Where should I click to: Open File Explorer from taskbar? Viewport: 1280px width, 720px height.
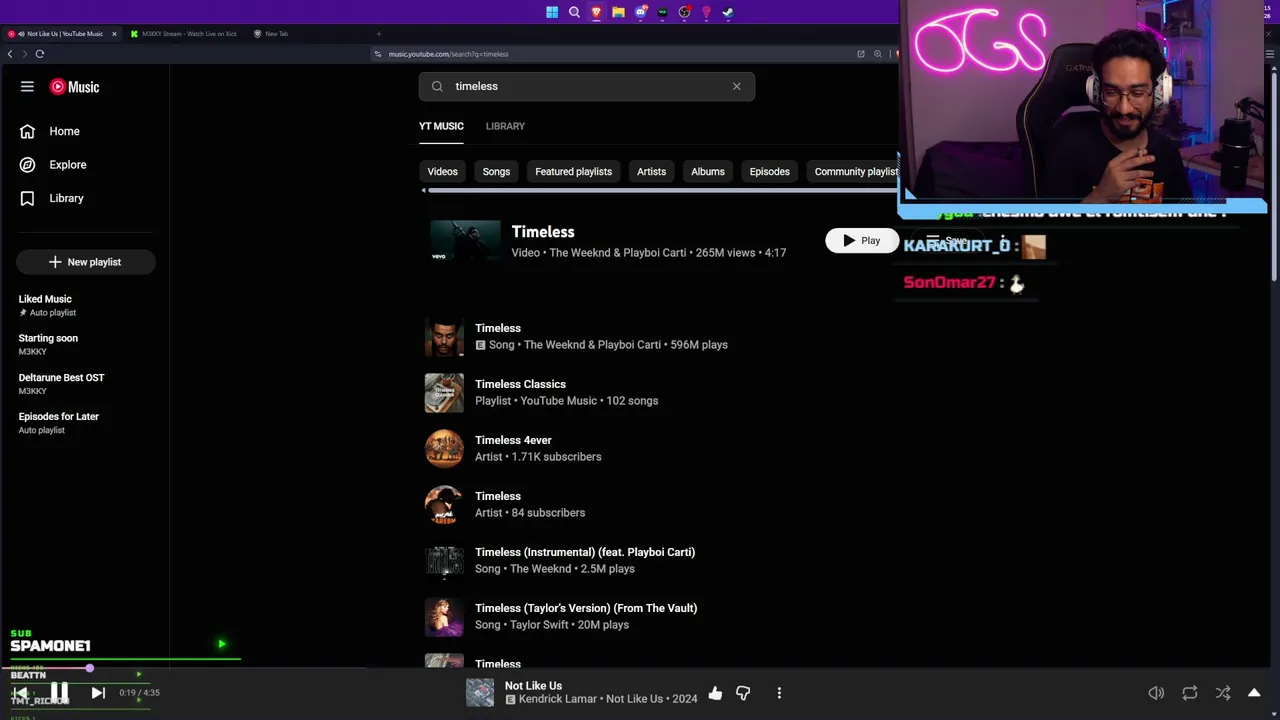click(x=618, y=12)
